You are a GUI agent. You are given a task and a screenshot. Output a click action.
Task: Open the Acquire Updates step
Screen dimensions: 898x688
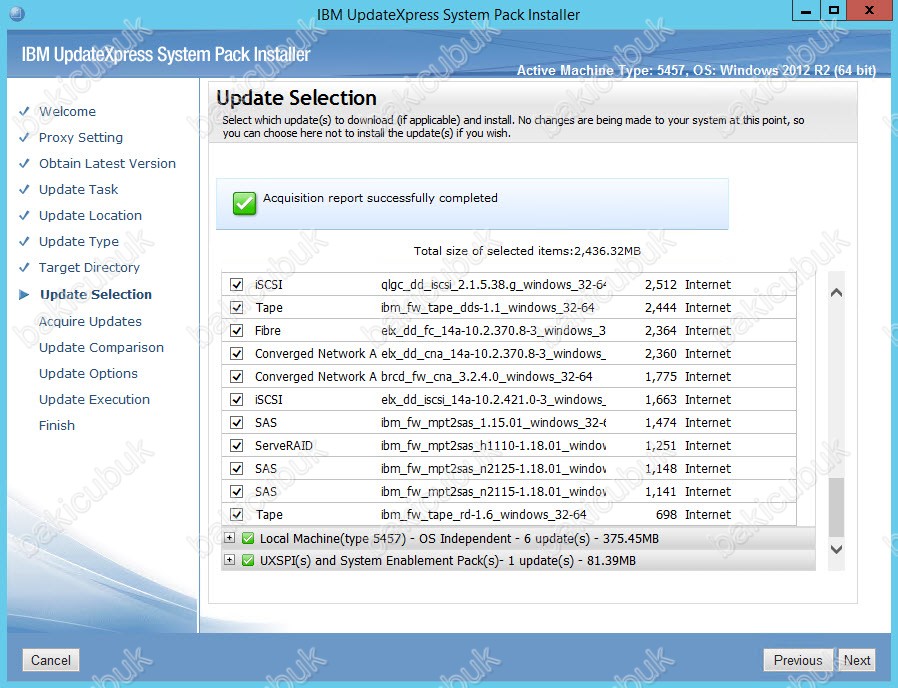pos(90,321)
